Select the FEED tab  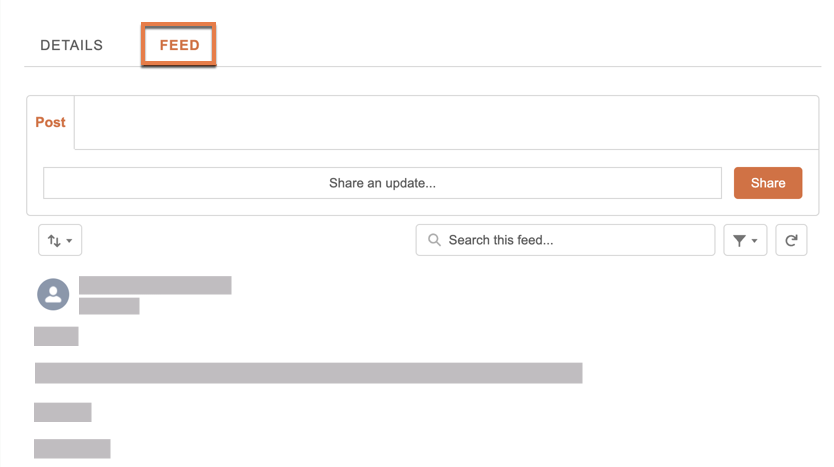[x=179, y=45]
